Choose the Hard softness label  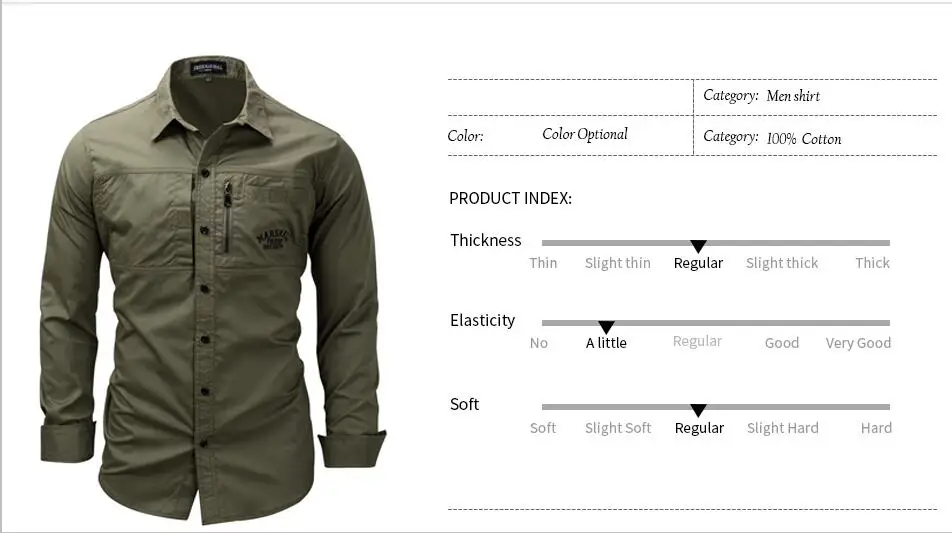(x=876, y=428)
